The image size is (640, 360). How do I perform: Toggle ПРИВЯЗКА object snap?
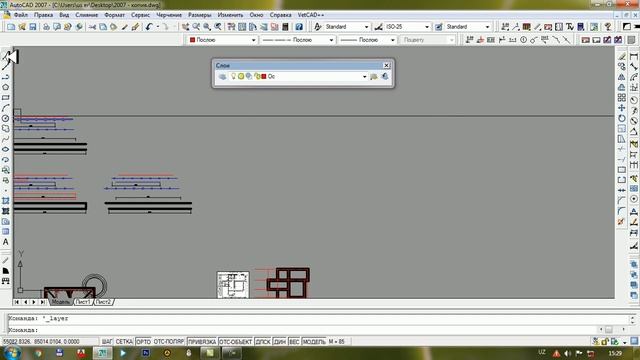202,342
